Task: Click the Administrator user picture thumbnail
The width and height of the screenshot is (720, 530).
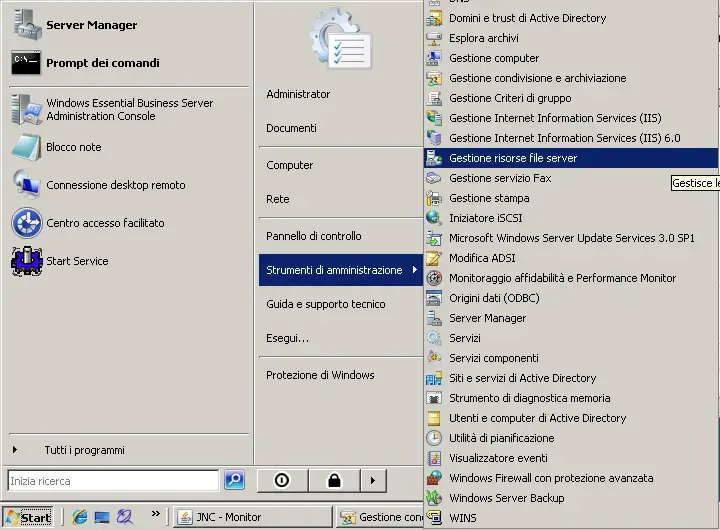Action: [x=341, y=38]
